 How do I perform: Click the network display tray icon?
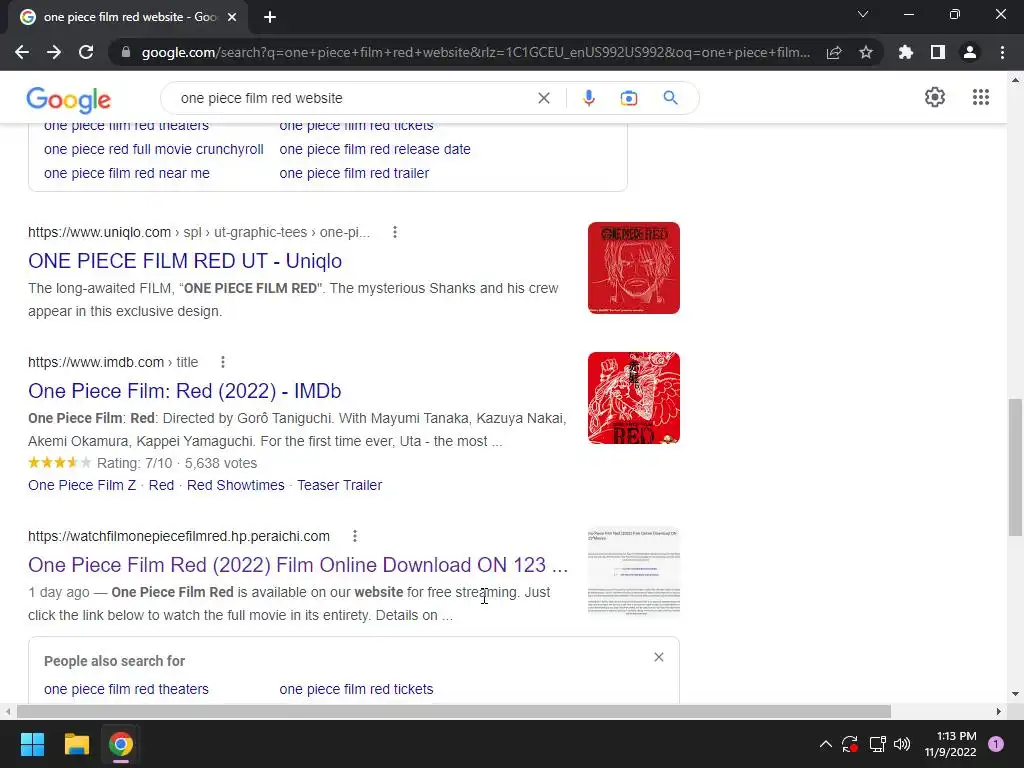[877, 744]
